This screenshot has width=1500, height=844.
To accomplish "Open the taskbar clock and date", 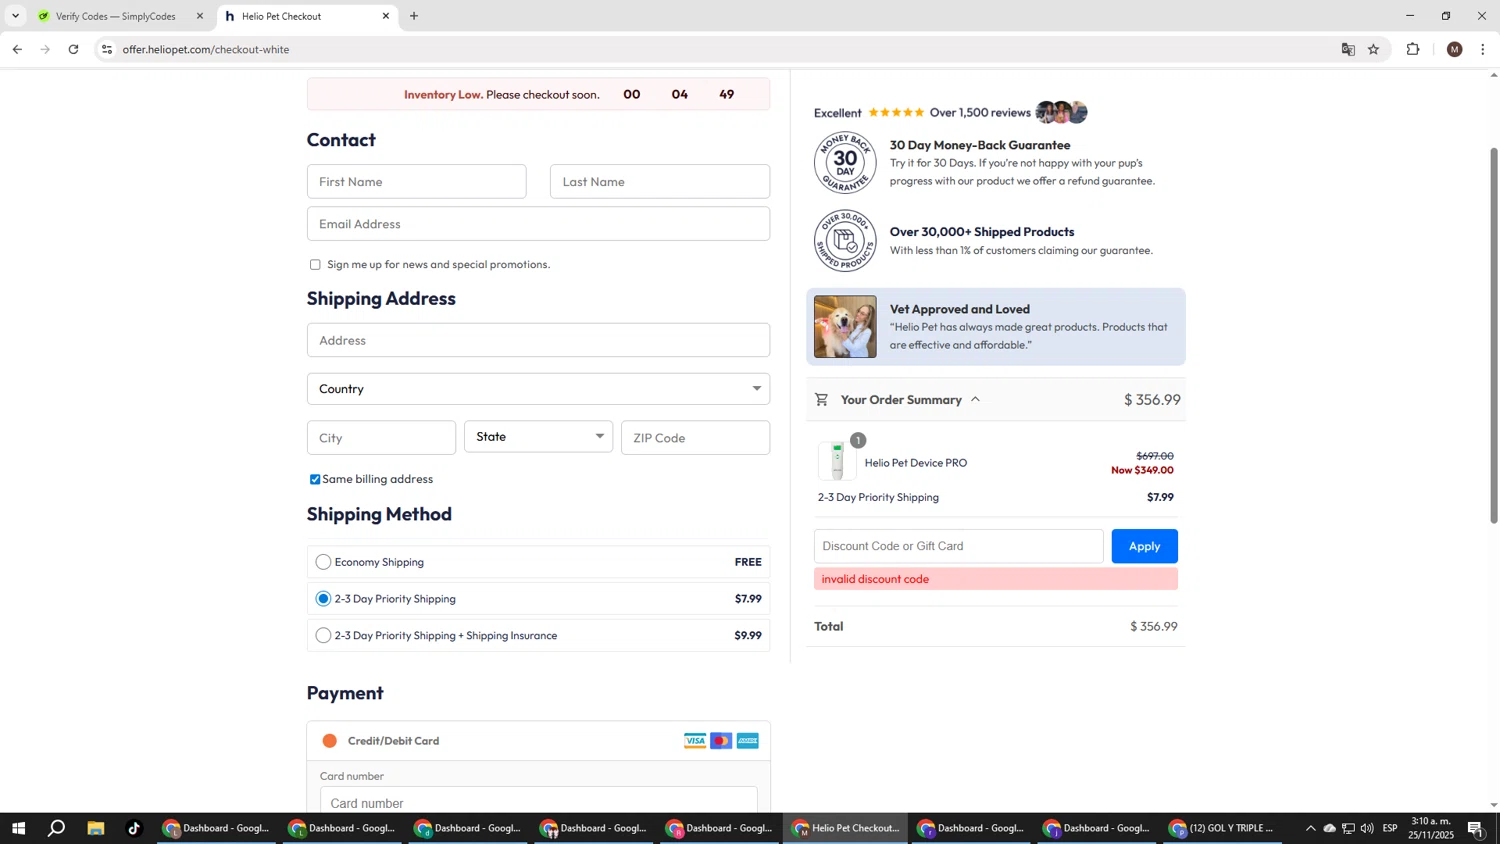I will coord(1431,829).
